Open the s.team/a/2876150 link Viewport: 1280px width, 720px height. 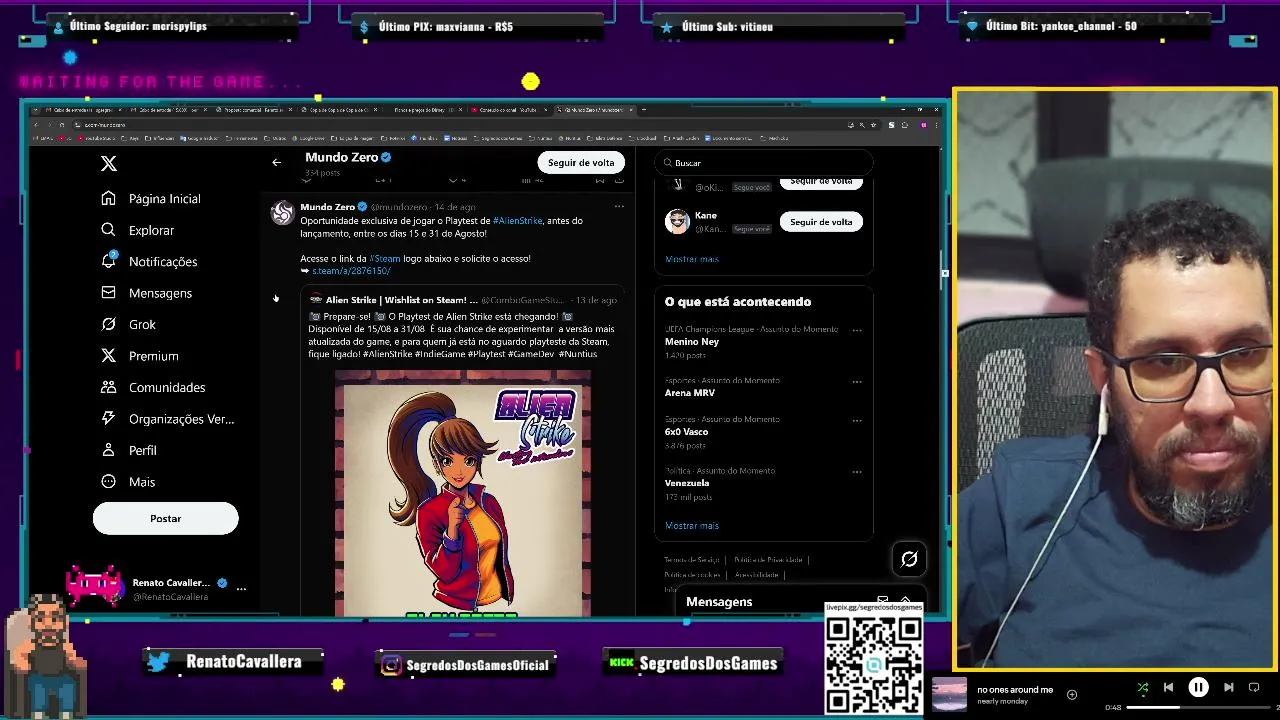coord(351,271)
